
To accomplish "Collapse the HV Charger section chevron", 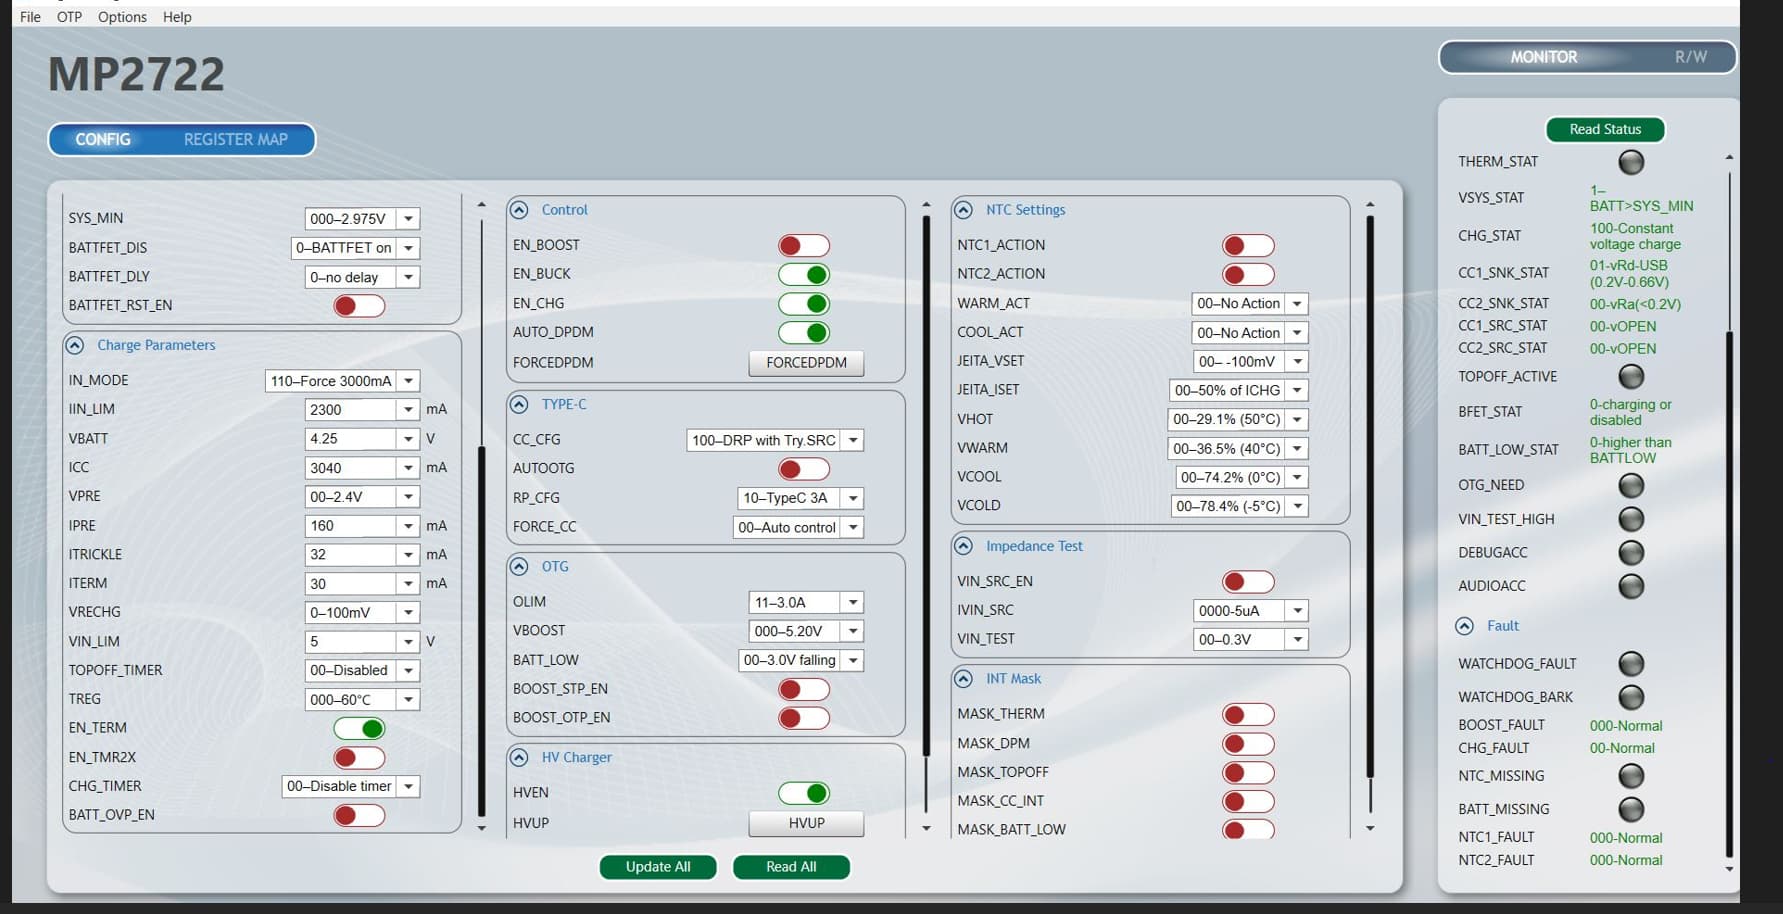I will pyautogui.click(x=519, y=757).
